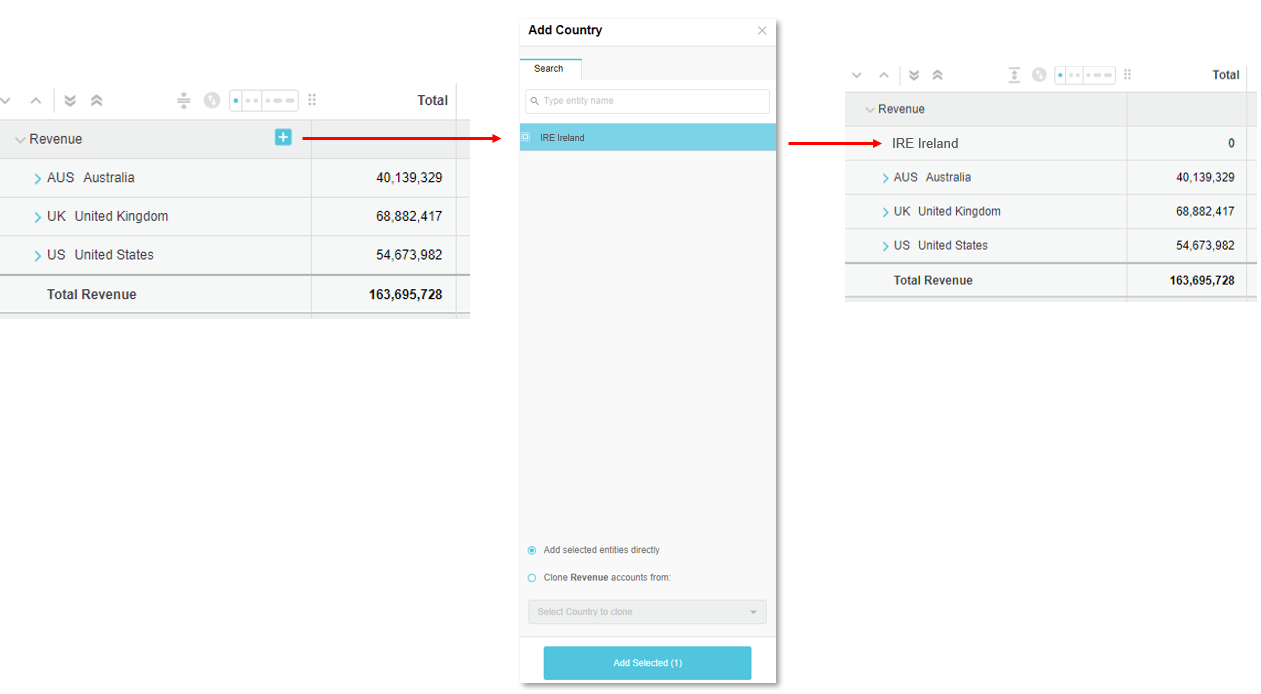The height and width of the screenshot is (694, 1261).
Task: Select the 'Clone Revenue accounts from' radio button
Action: click(532, 578)
